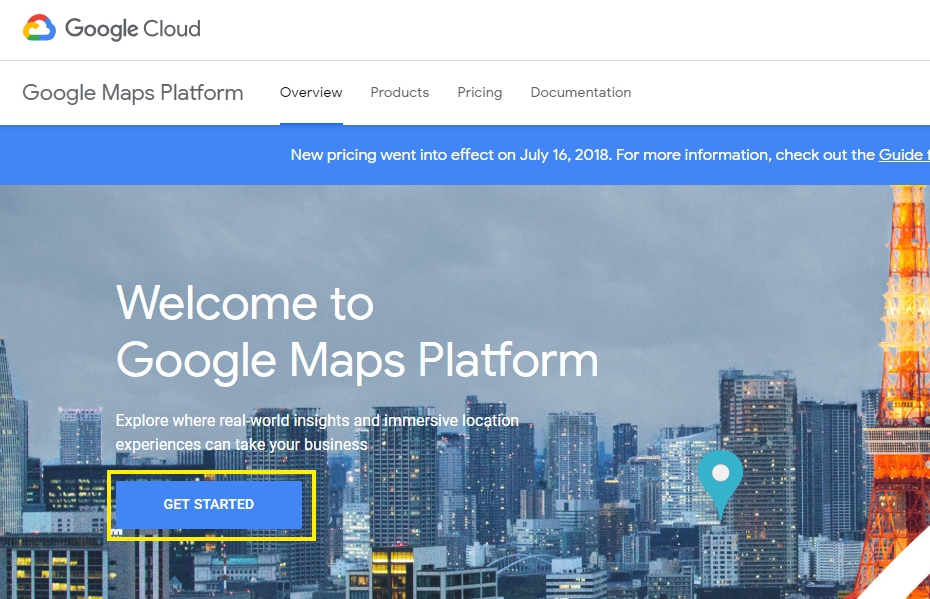The width and height of the screenshot is (930, 599).
Task: Click the Google Cloud logo icon
Action: tap(39, 28)
